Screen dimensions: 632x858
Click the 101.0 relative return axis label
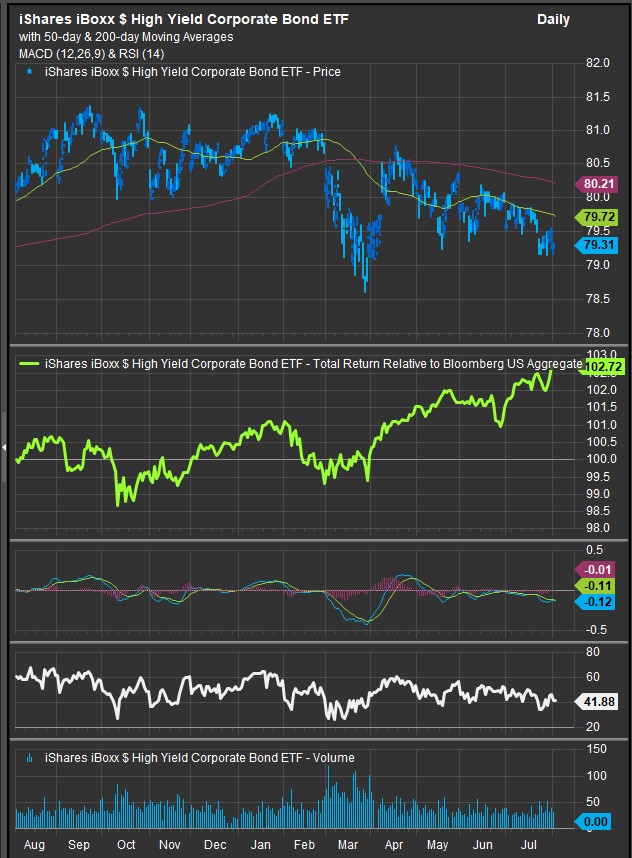pos(601,425)
